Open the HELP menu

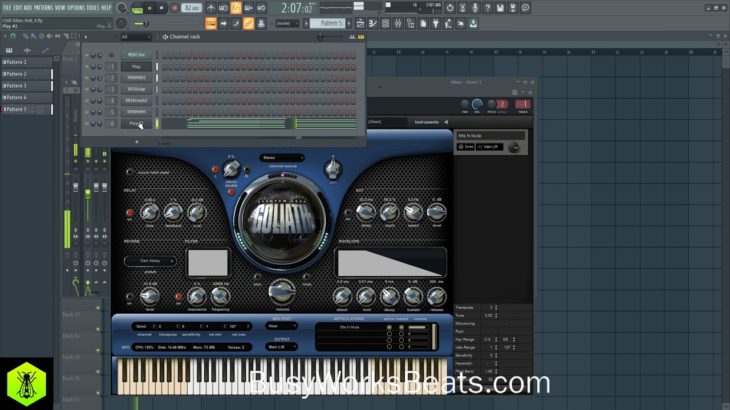tap(106, 8)
